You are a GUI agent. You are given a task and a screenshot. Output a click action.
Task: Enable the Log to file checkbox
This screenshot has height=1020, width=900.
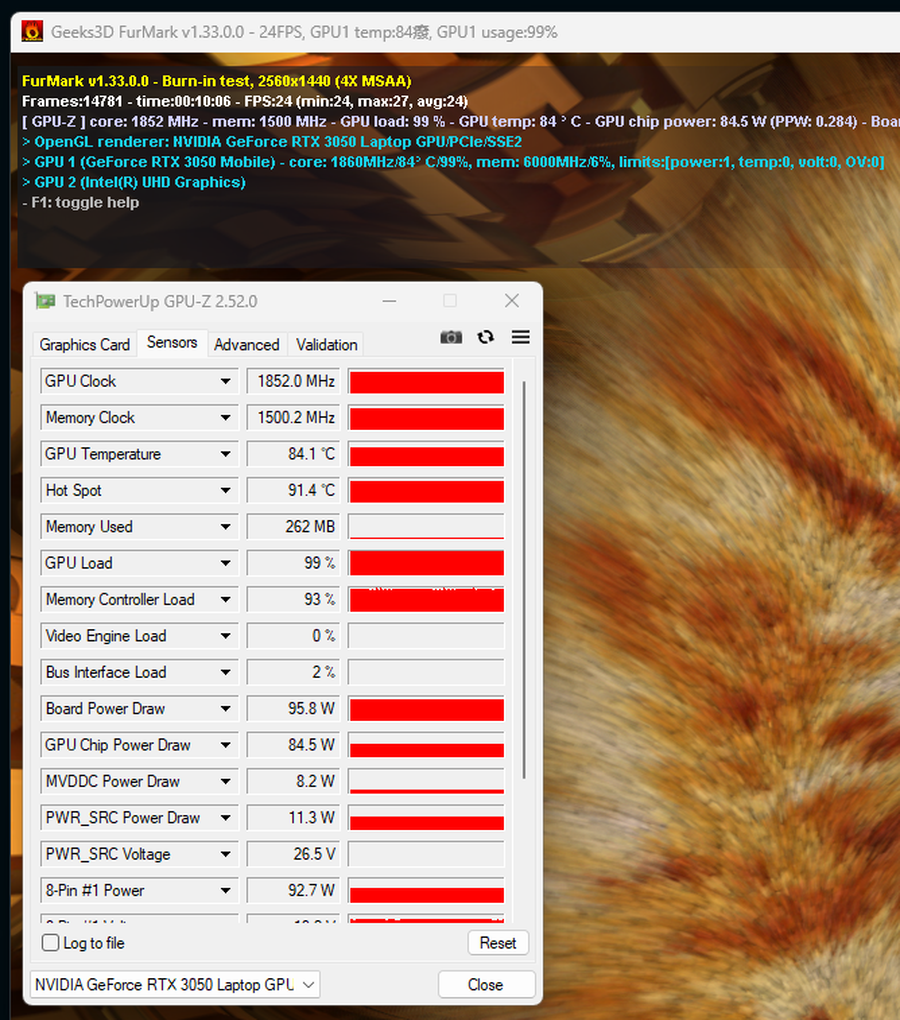click(x=51, y=943)
